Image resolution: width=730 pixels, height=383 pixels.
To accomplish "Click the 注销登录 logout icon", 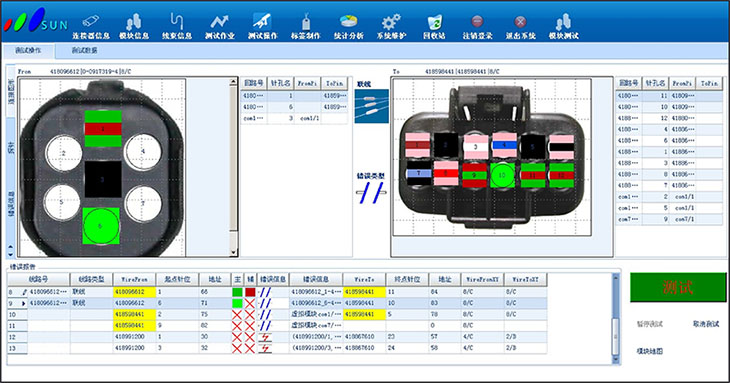I will coord(477,27).
